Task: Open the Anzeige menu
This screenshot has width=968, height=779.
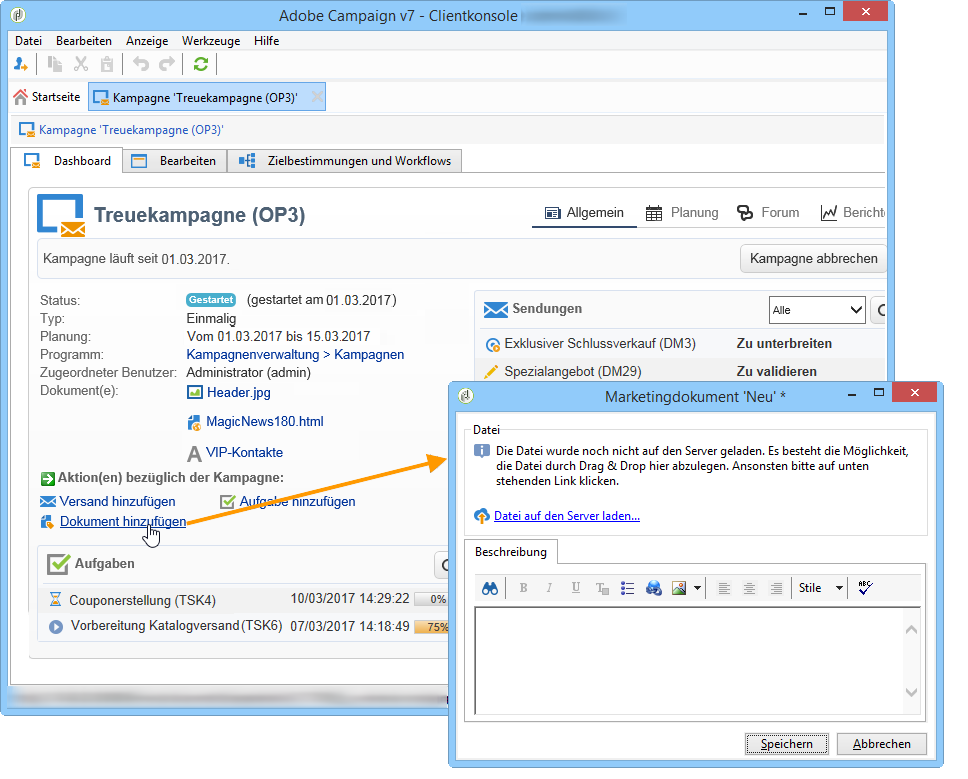Action: (x=147, y=41)
